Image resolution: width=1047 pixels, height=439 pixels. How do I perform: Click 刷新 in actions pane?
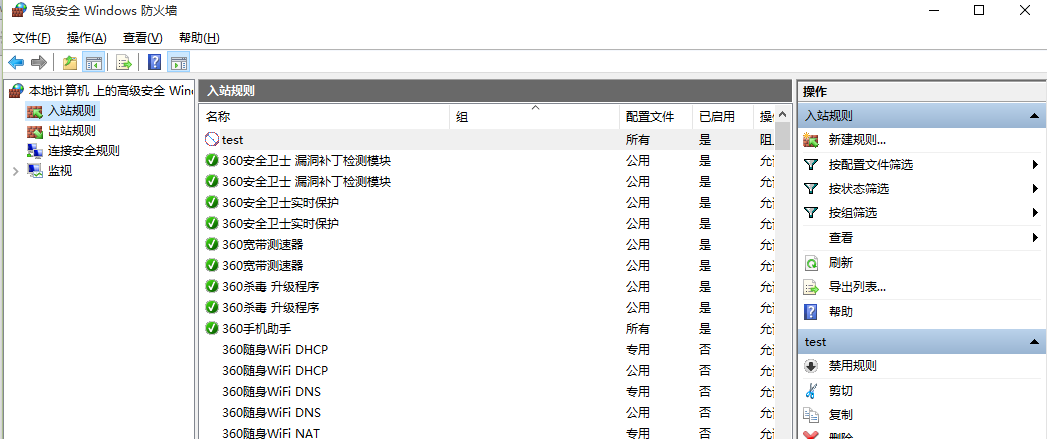841,263
